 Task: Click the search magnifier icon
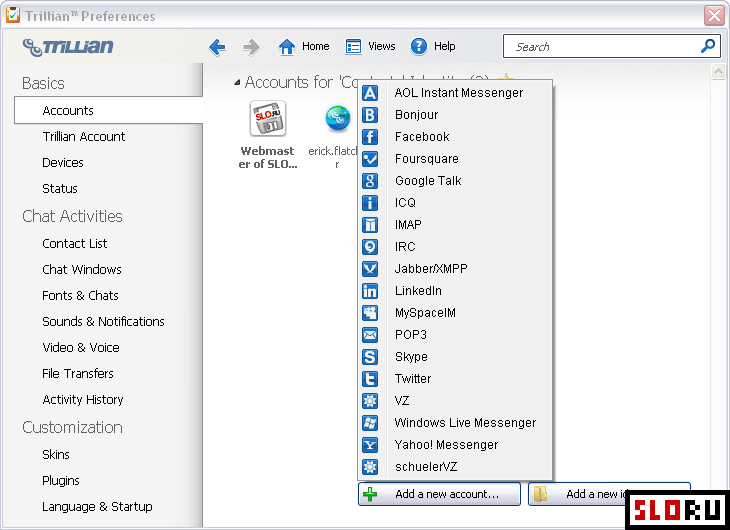[x=708, y=46]
